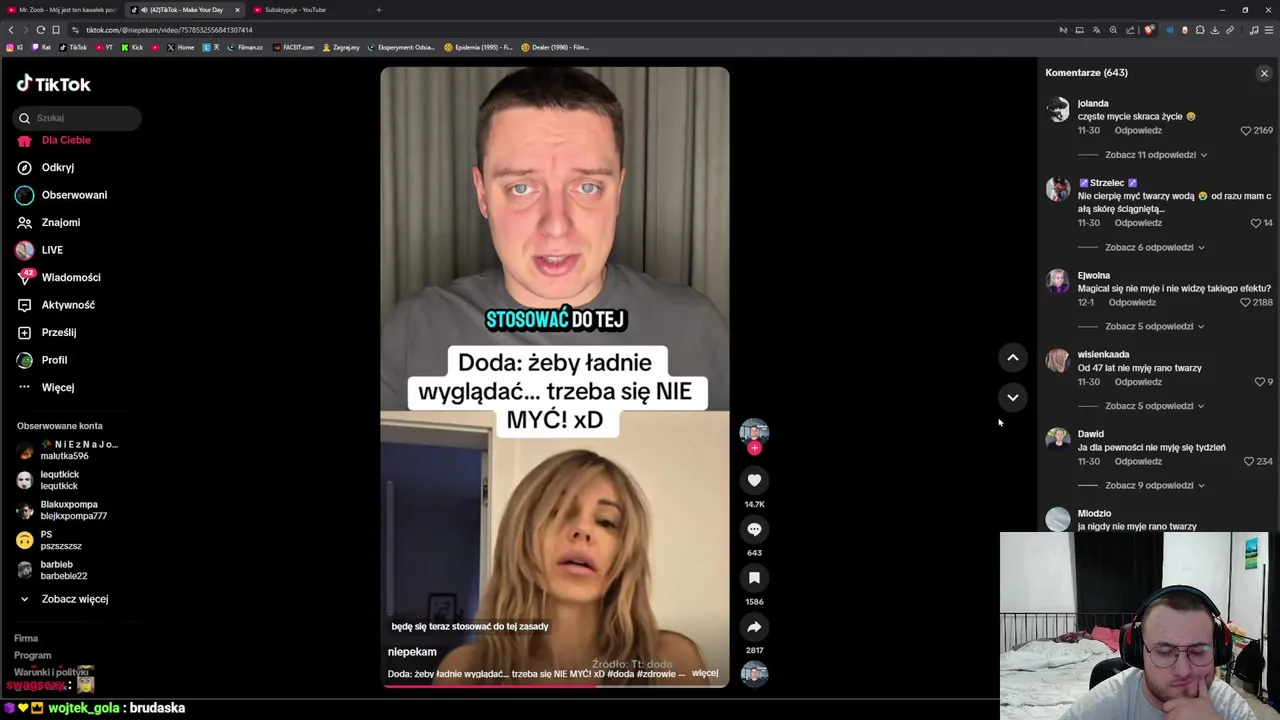1280x720 pixels.
Task: Switch to Mr. Zoob YouTube tab
Action: [x=62, y=10]
